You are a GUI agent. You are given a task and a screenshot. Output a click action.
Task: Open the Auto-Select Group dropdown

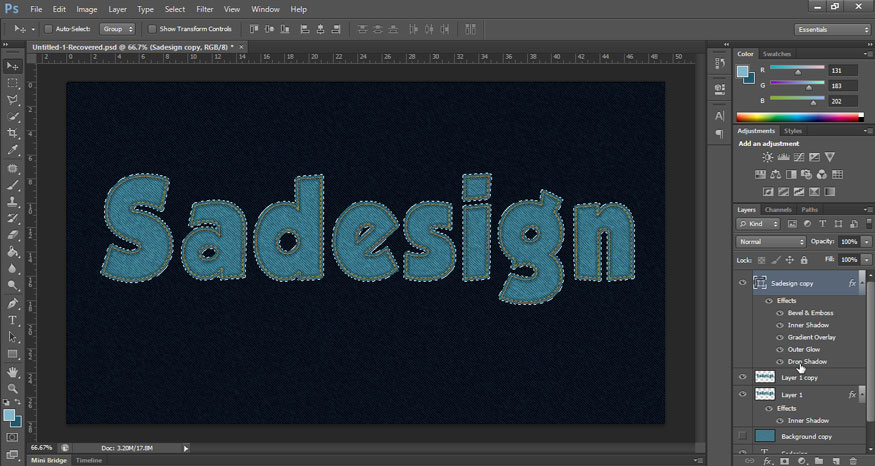coord(117,29)
